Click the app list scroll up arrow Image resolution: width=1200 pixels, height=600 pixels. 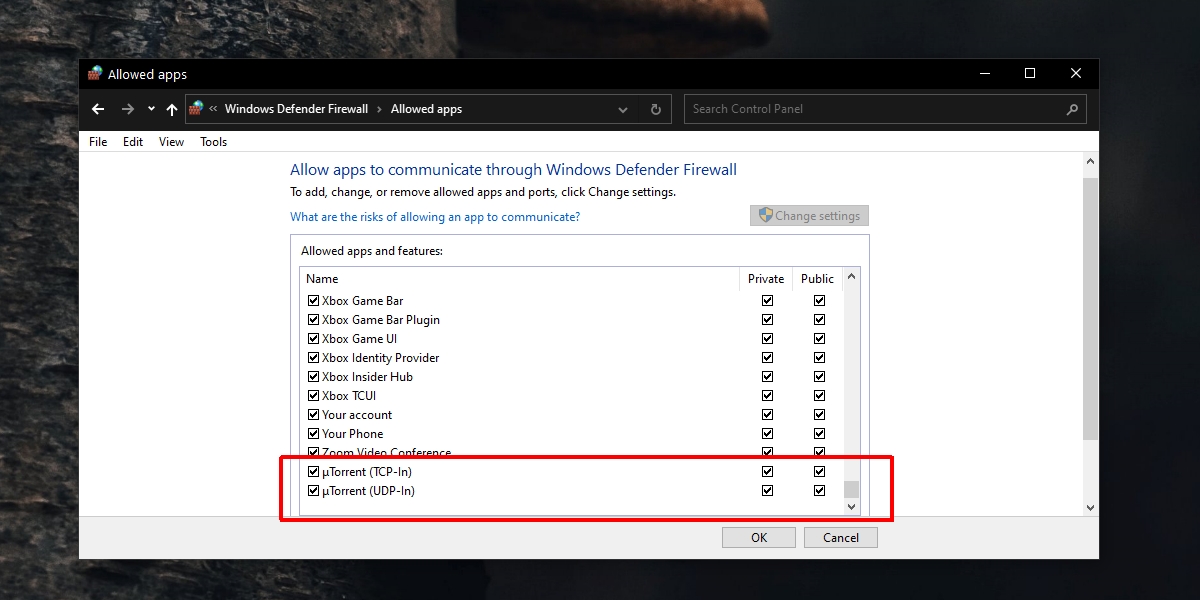point(852,277)
